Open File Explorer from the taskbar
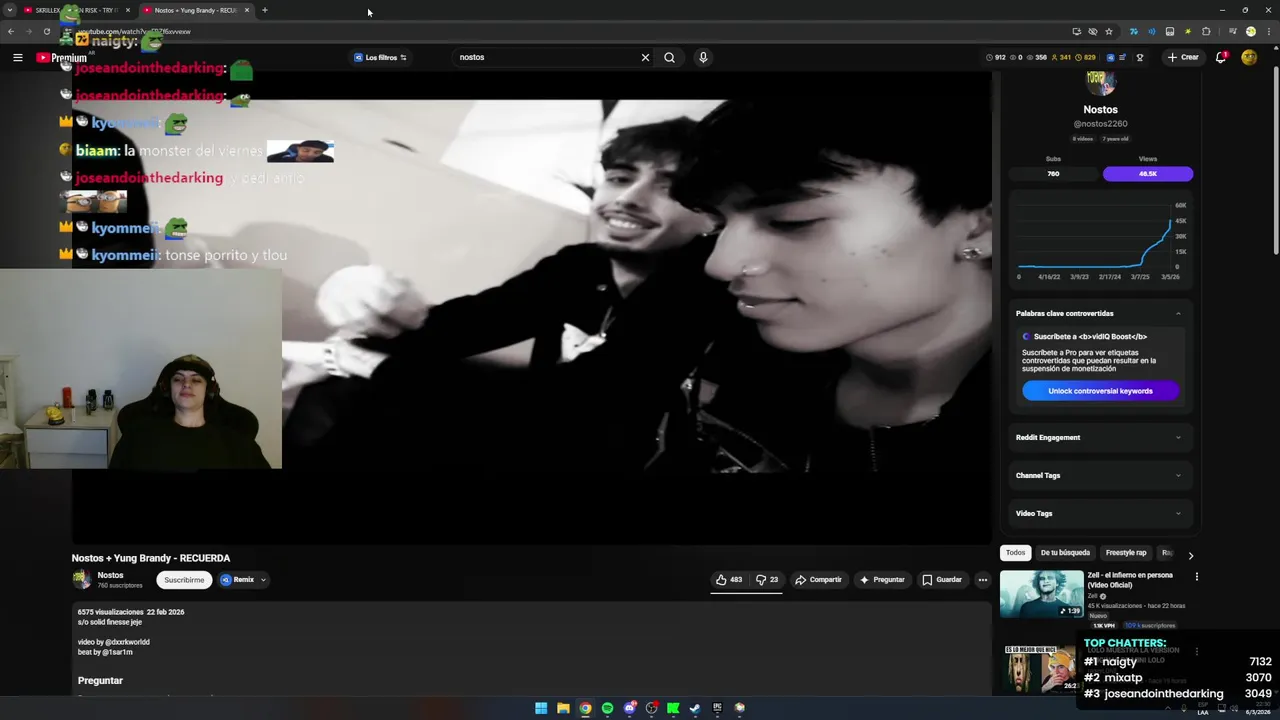 pos(563,708)
